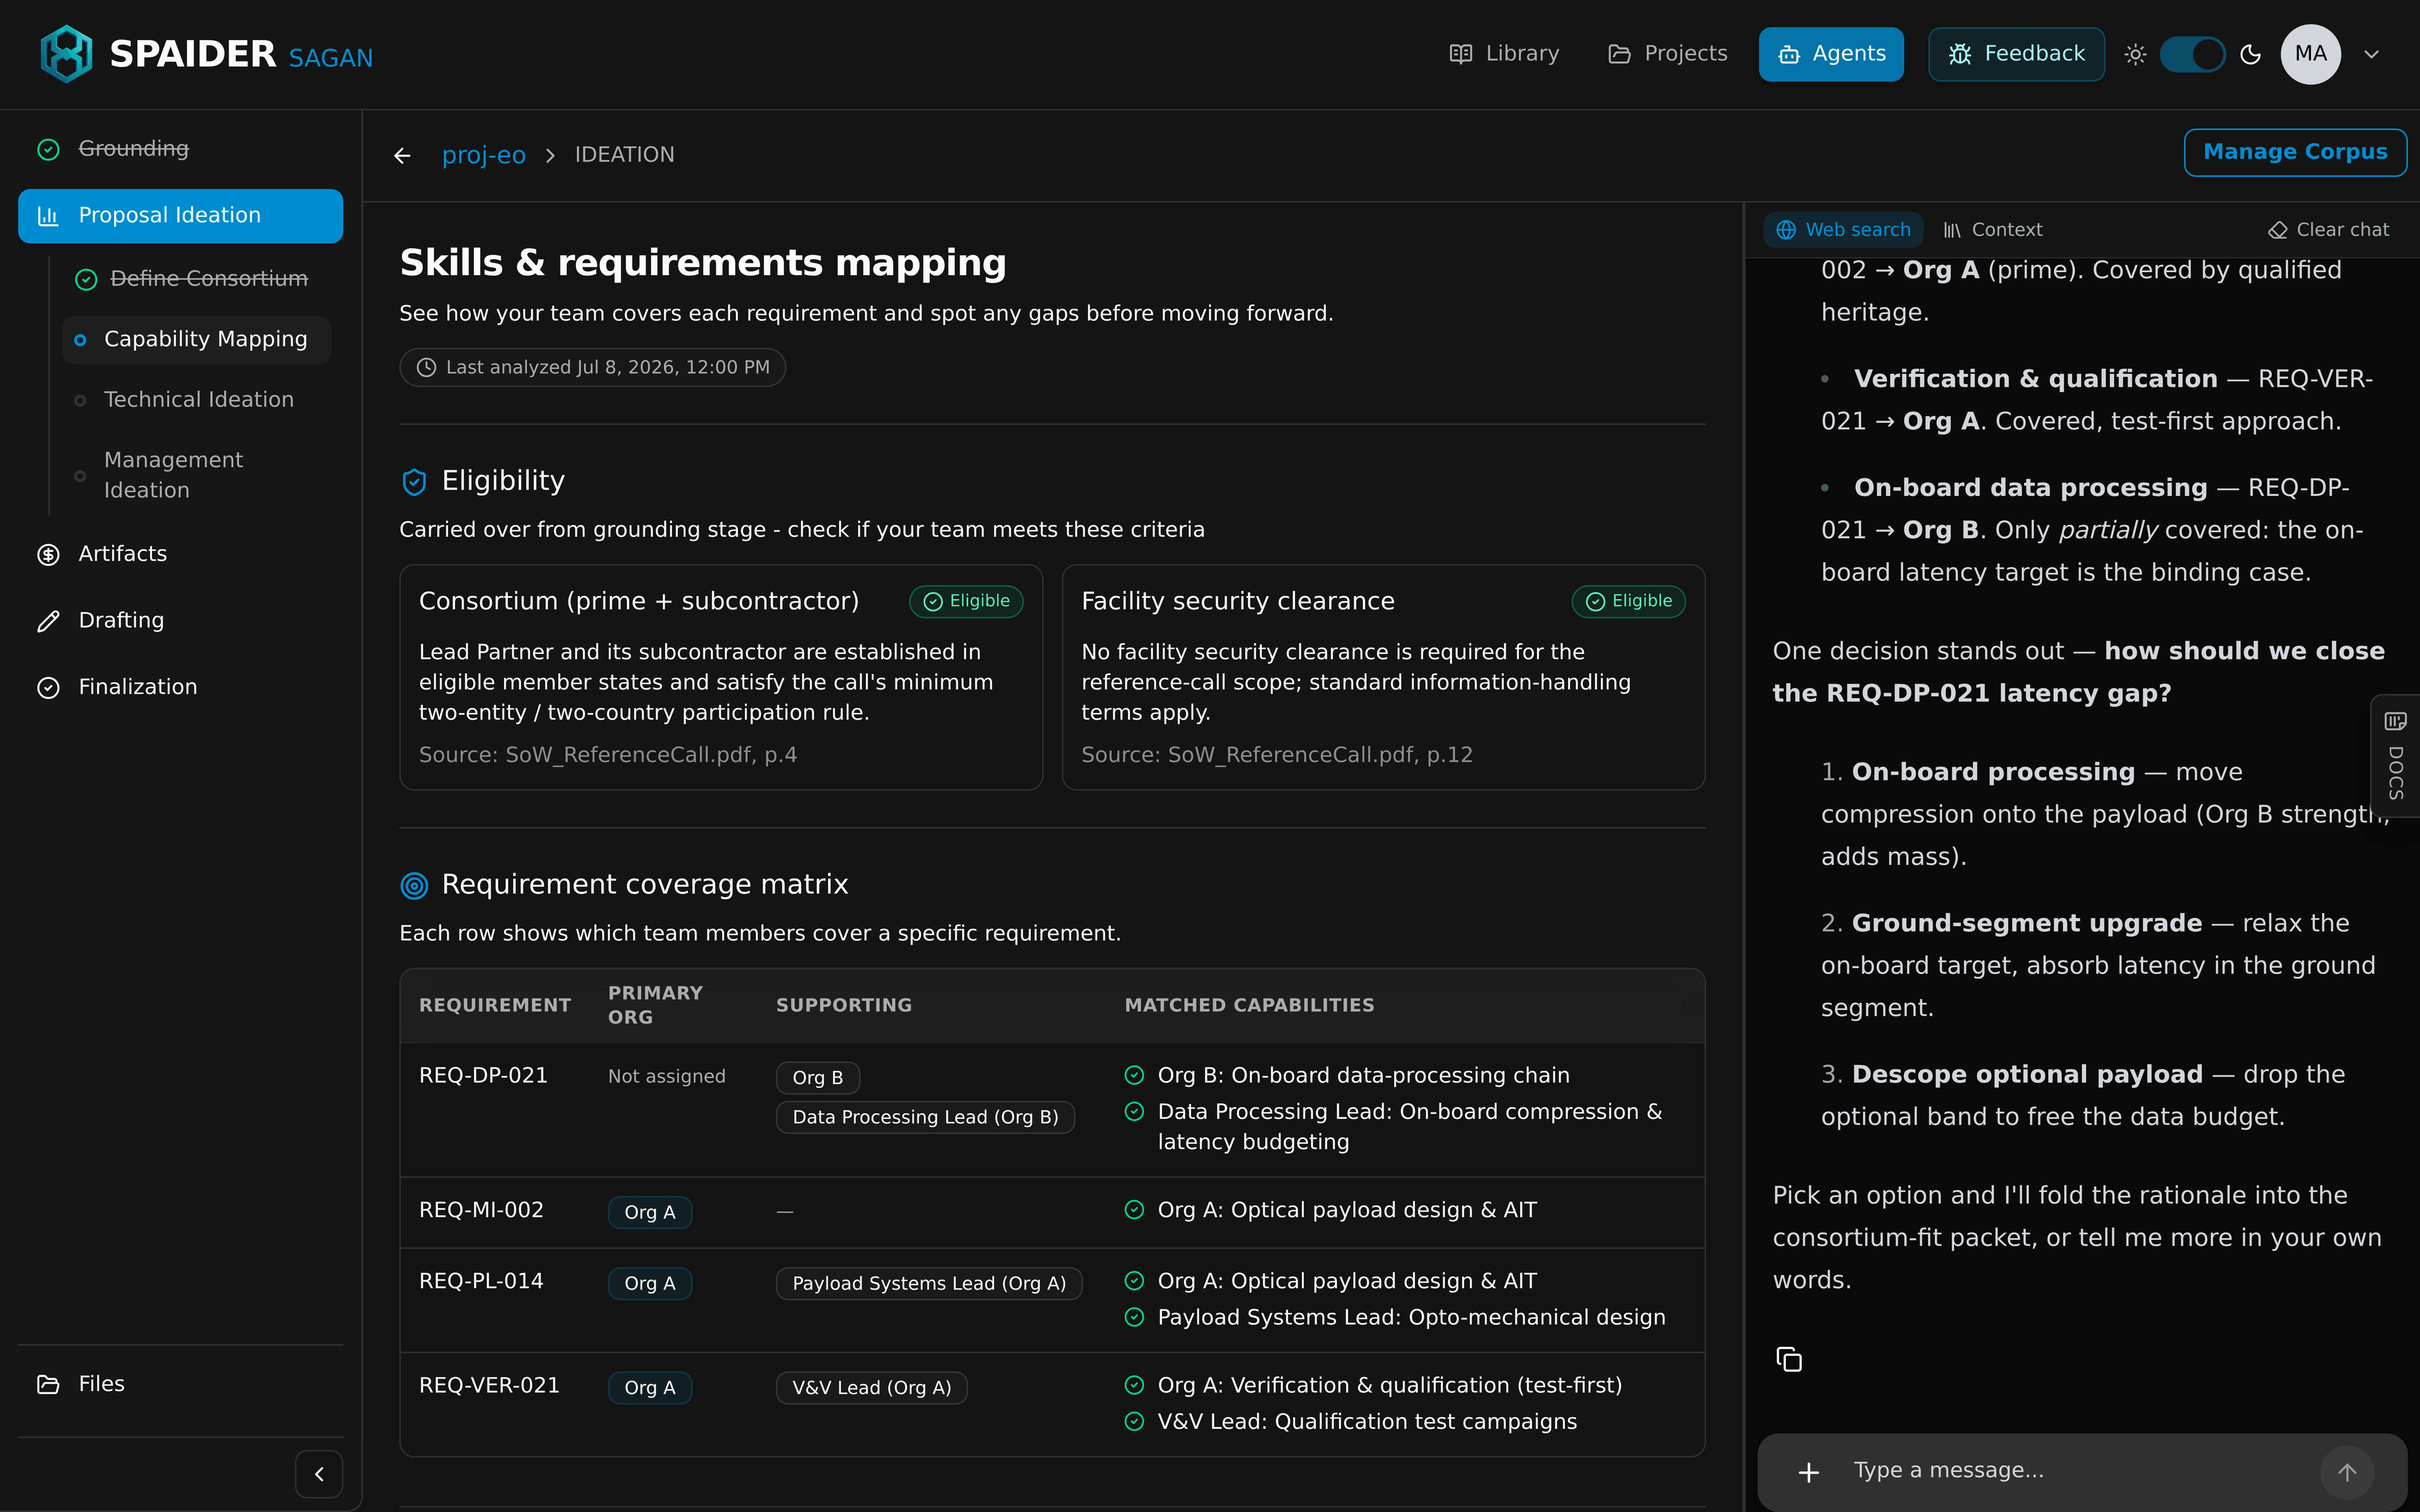Click the Data Processing Lead (Org B) chip

click(x=925, y=1117)
